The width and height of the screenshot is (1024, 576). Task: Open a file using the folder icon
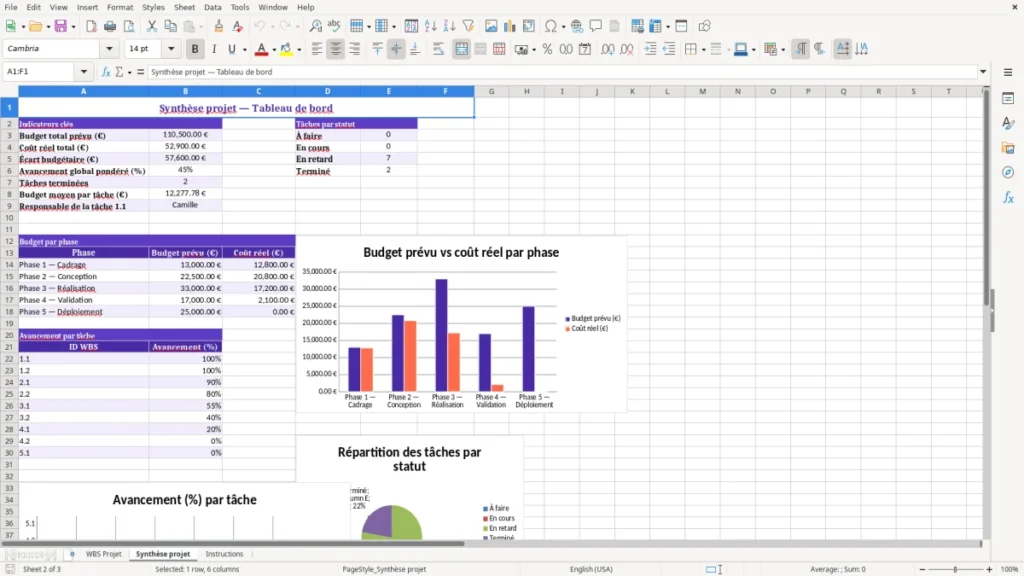(x=35, y=26)
